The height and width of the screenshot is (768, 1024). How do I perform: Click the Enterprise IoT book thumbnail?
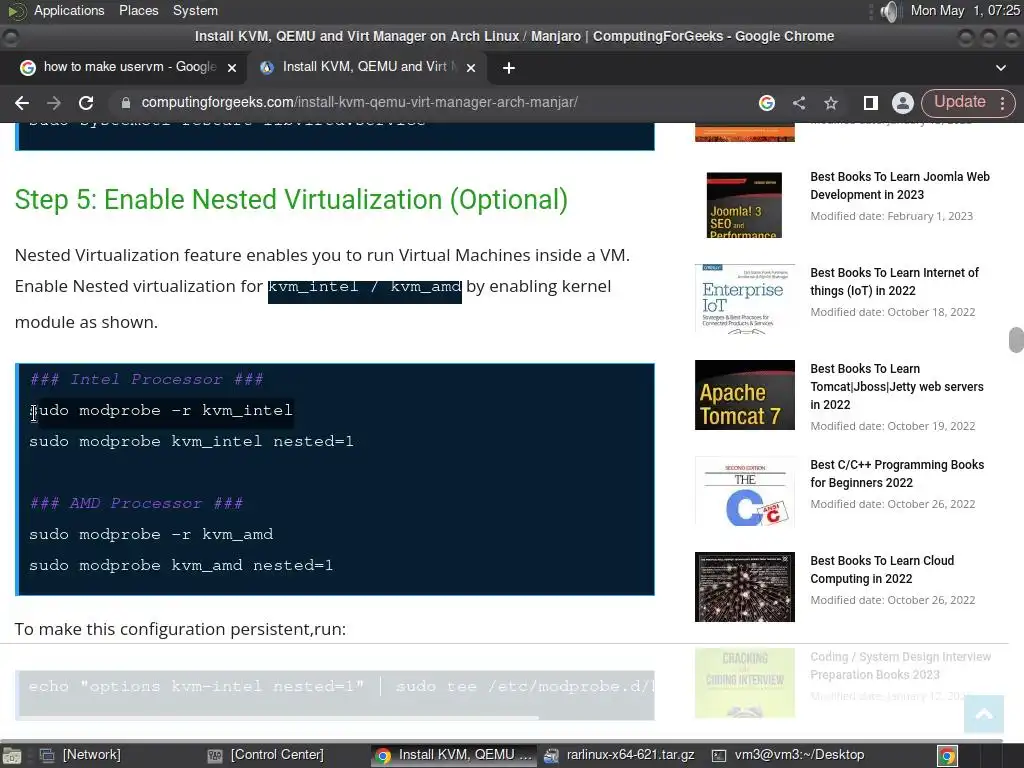tap(744, 299)
